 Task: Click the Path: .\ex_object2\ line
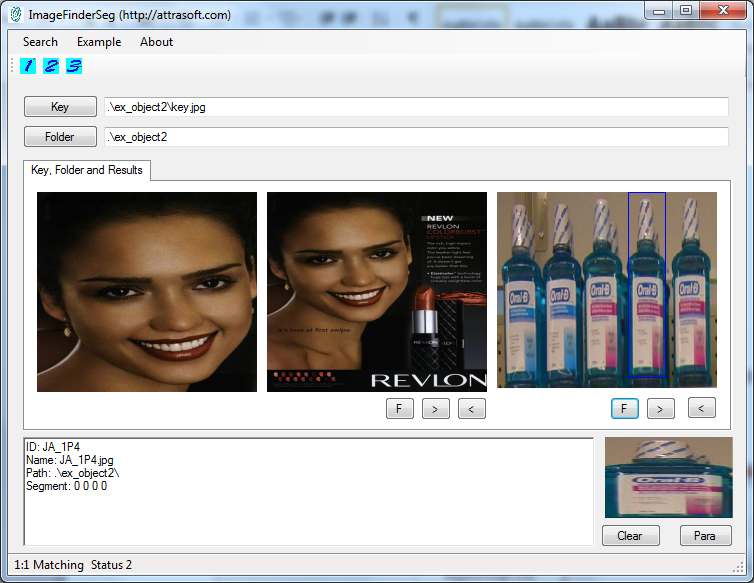[x=73, y=473]
